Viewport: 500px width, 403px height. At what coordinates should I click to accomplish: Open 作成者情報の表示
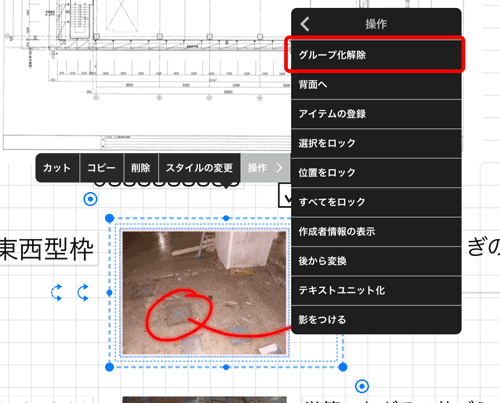coord(376,231)
